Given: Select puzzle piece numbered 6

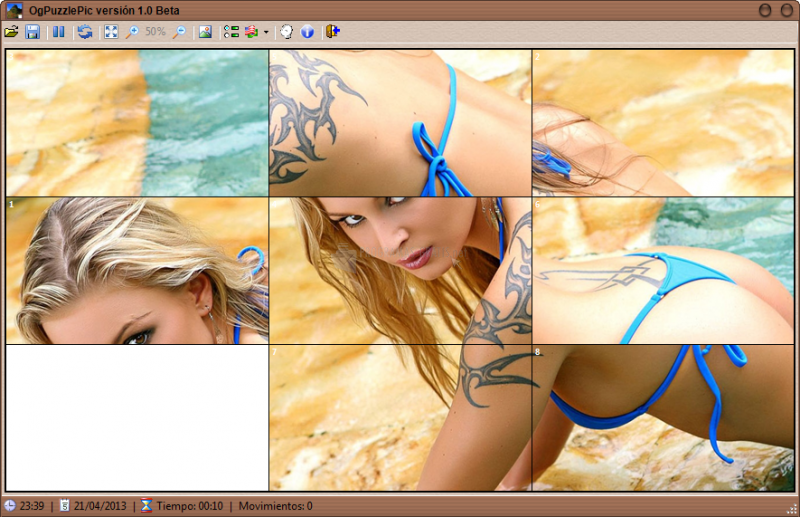Looking at the screenshot, I should (663, 270).
